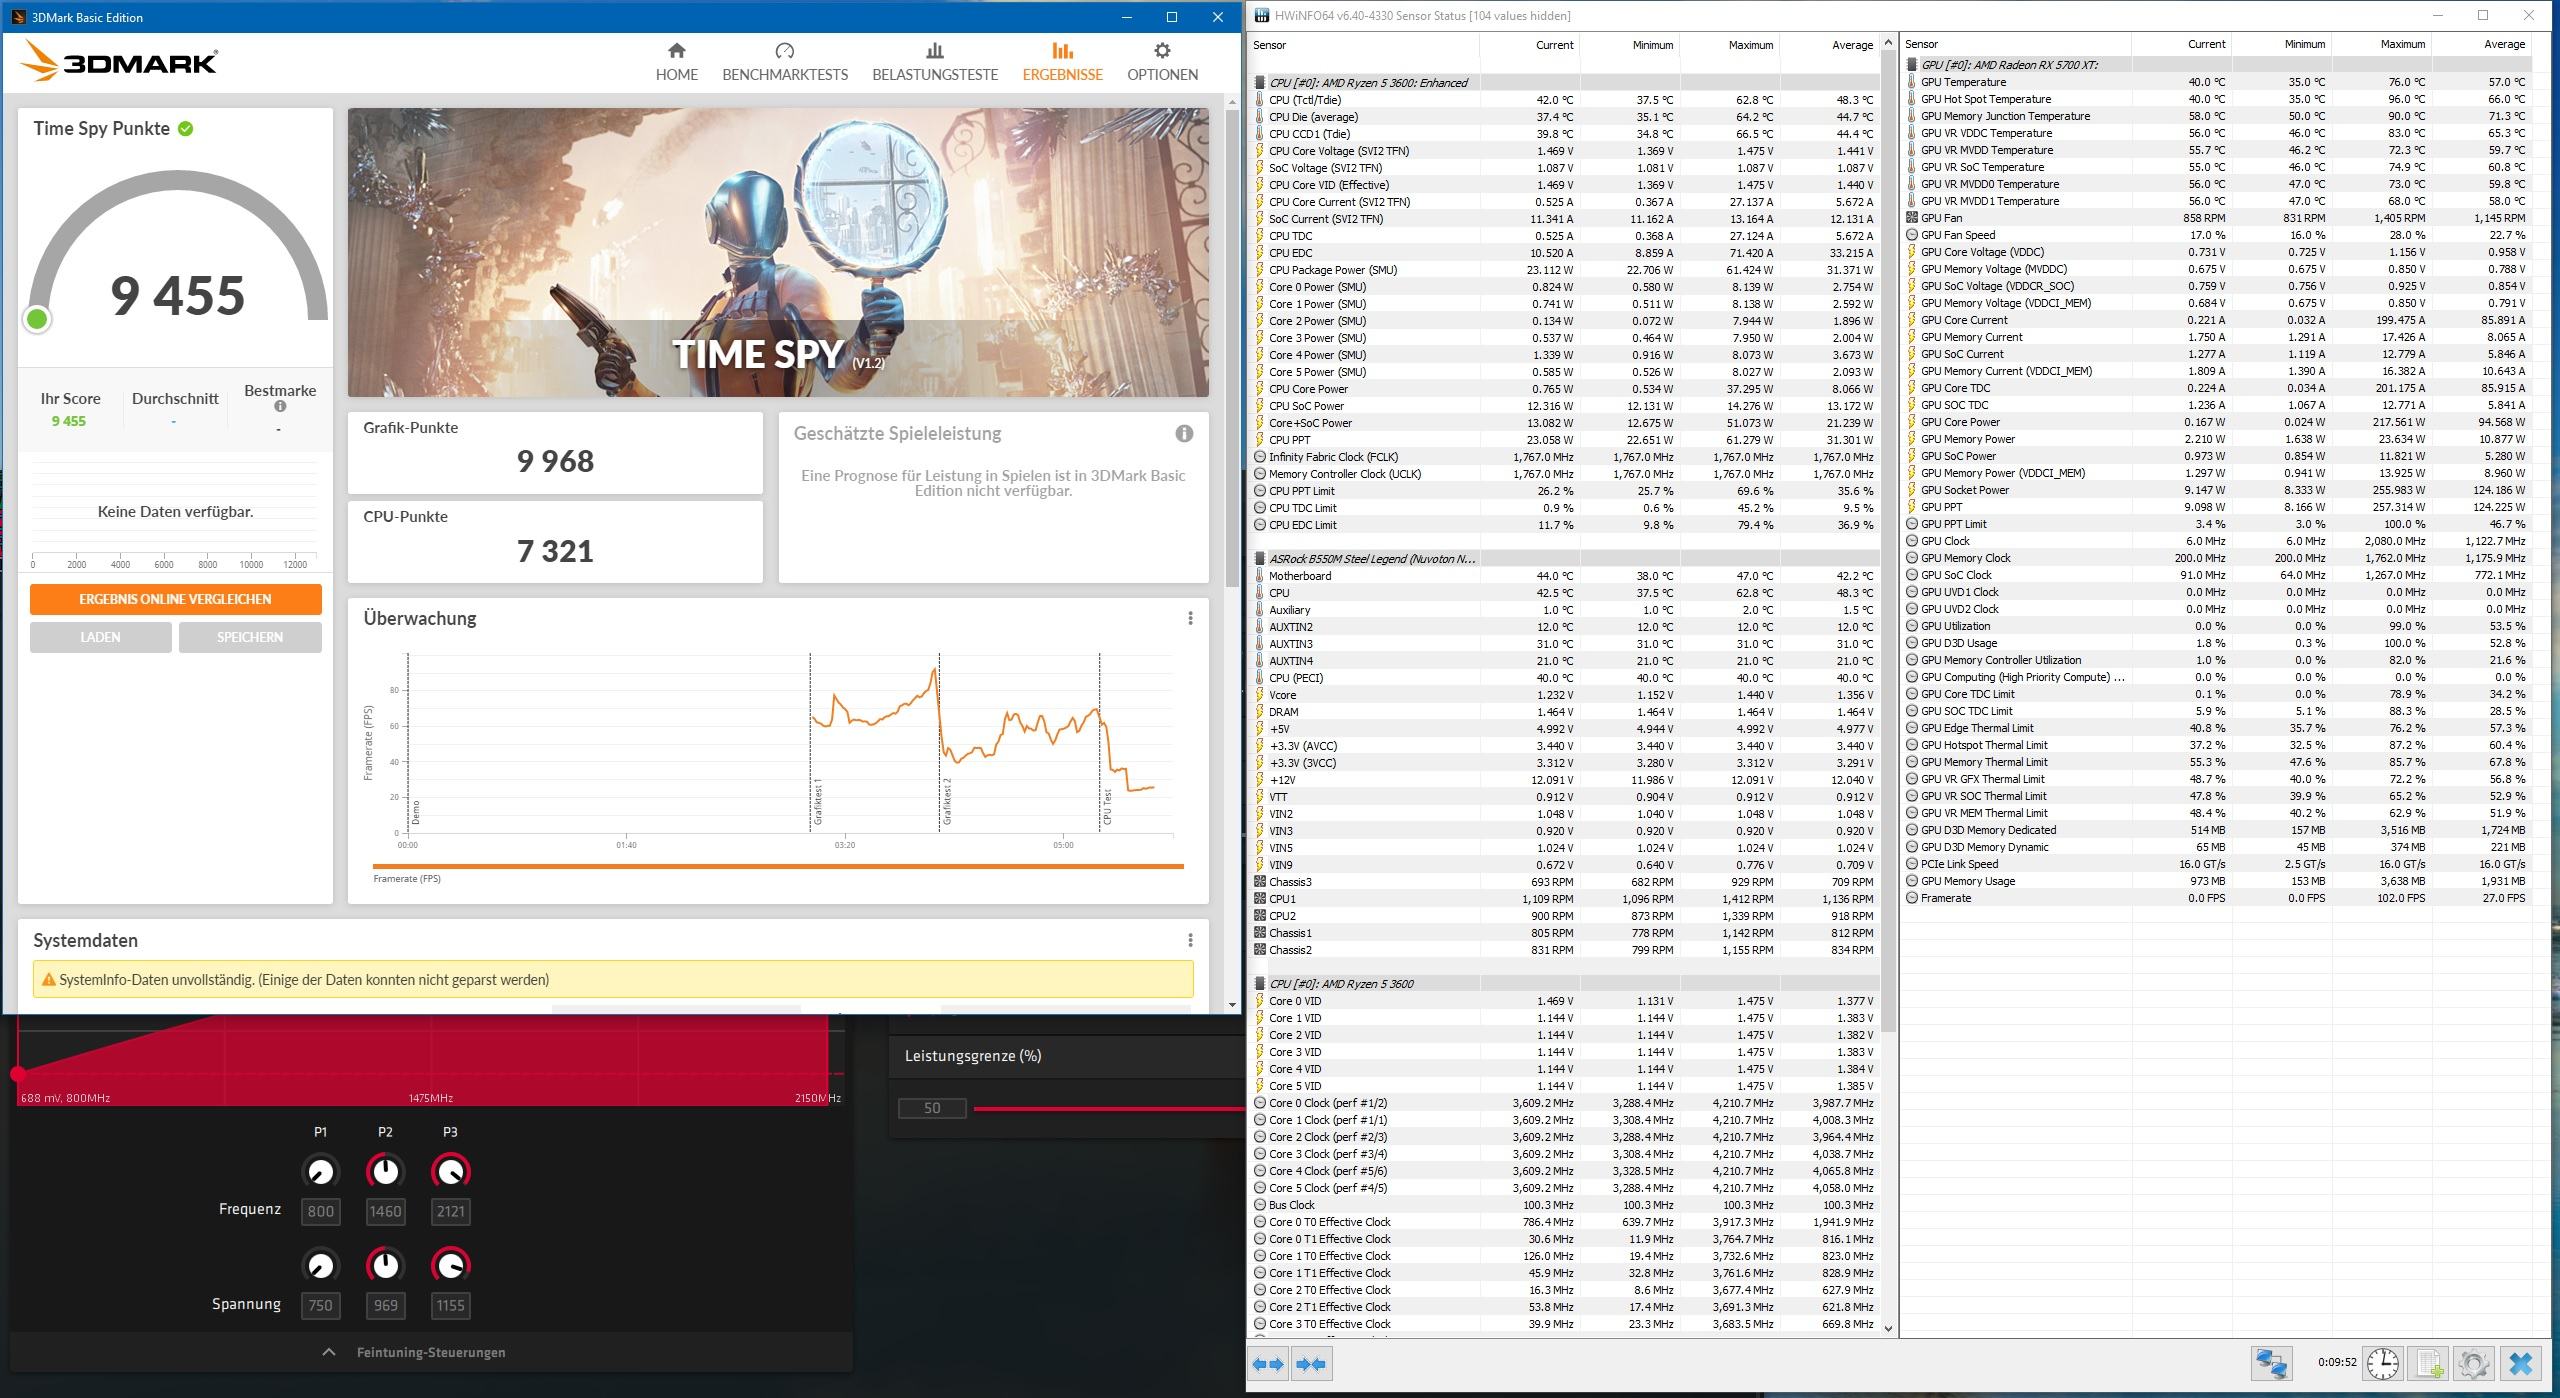Click the info icon in Geschätzte Spieleleistung

pyautogui.click(x=1184, y=433)
